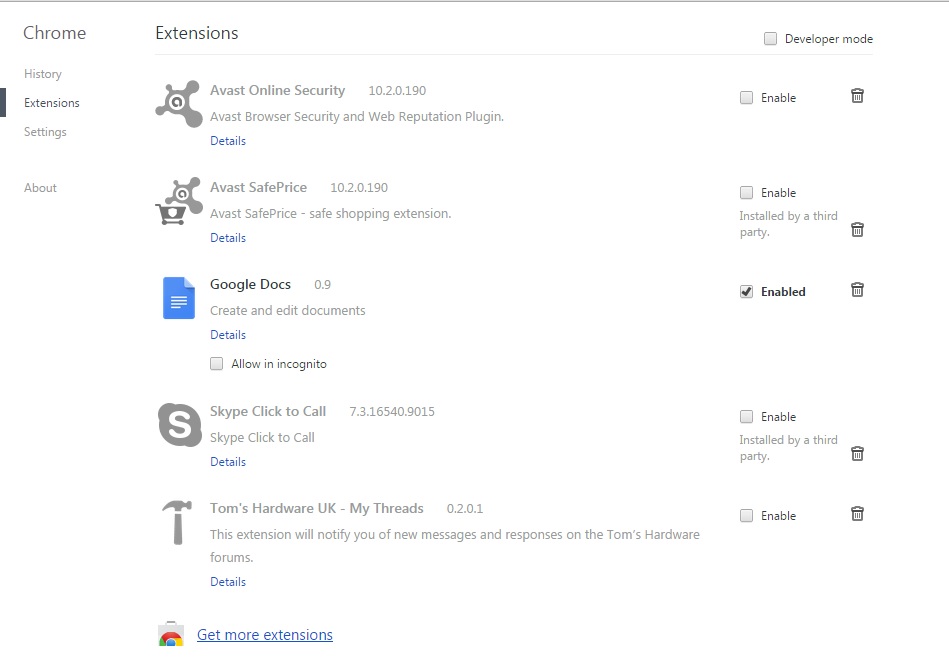Delete the Avast Online Security extension
This screenshot has width=949, height=664.
coord(857,96)
